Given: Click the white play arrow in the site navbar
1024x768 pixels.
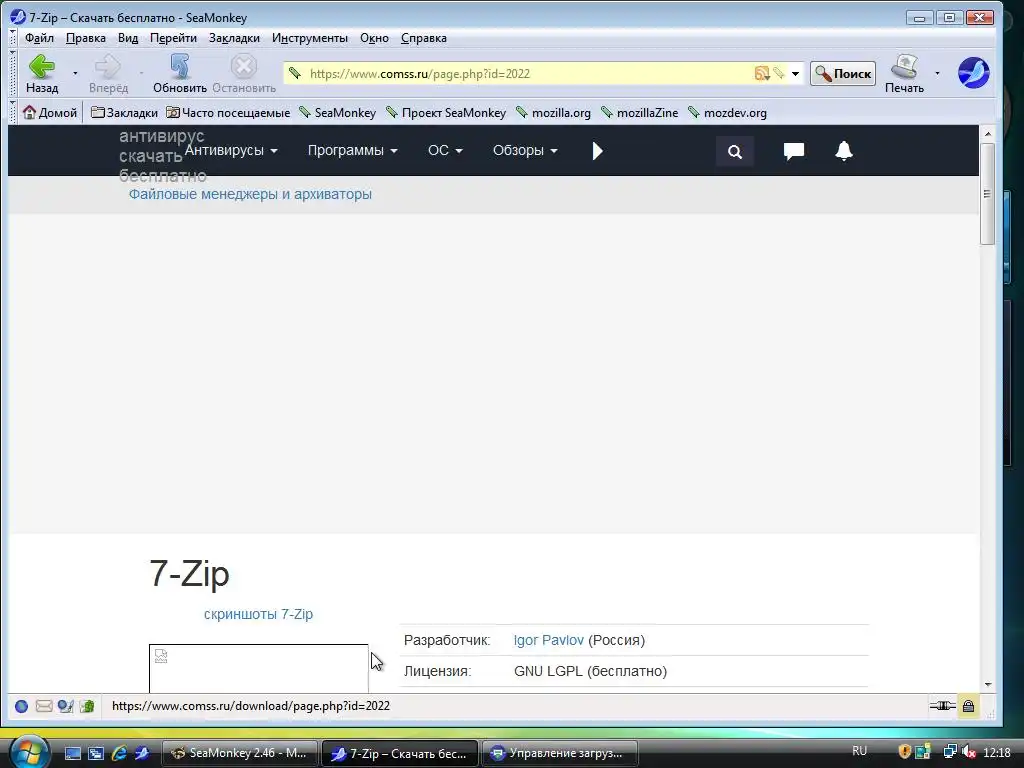Looking at the screenshot, I should pyautogui.click(x=597, y=151).
